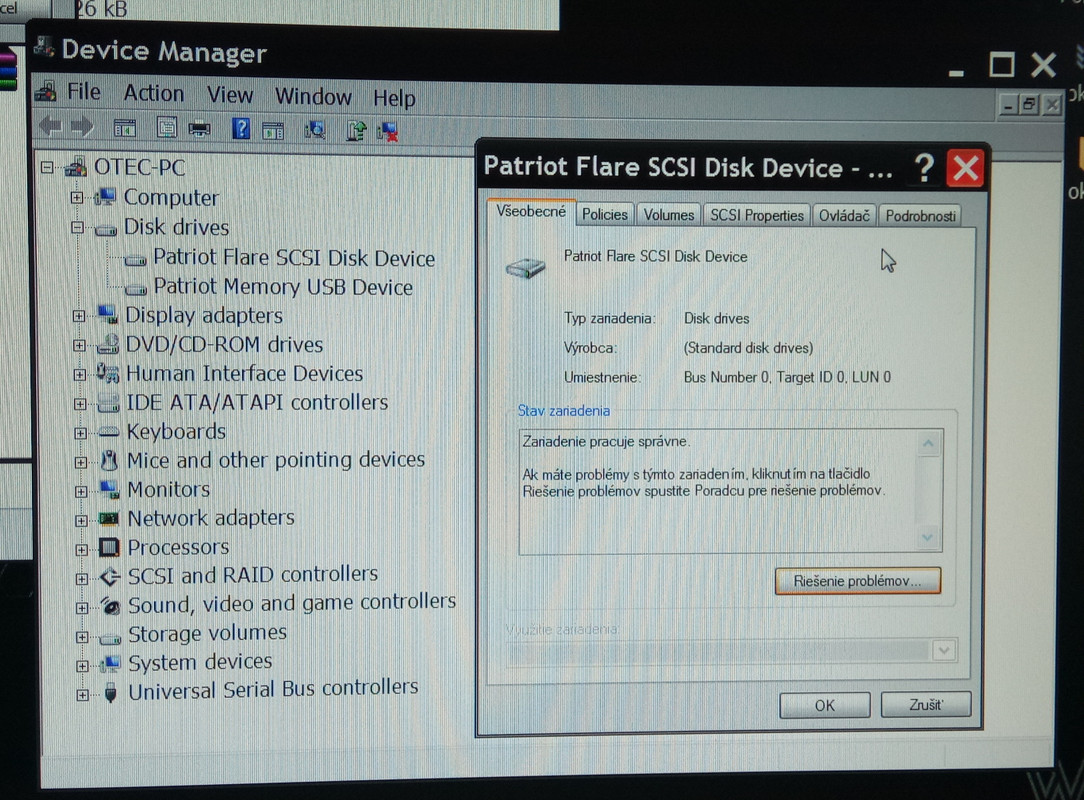Click the Print toolbar icon
Viewport: 1084px width, 800px height.
200,129
